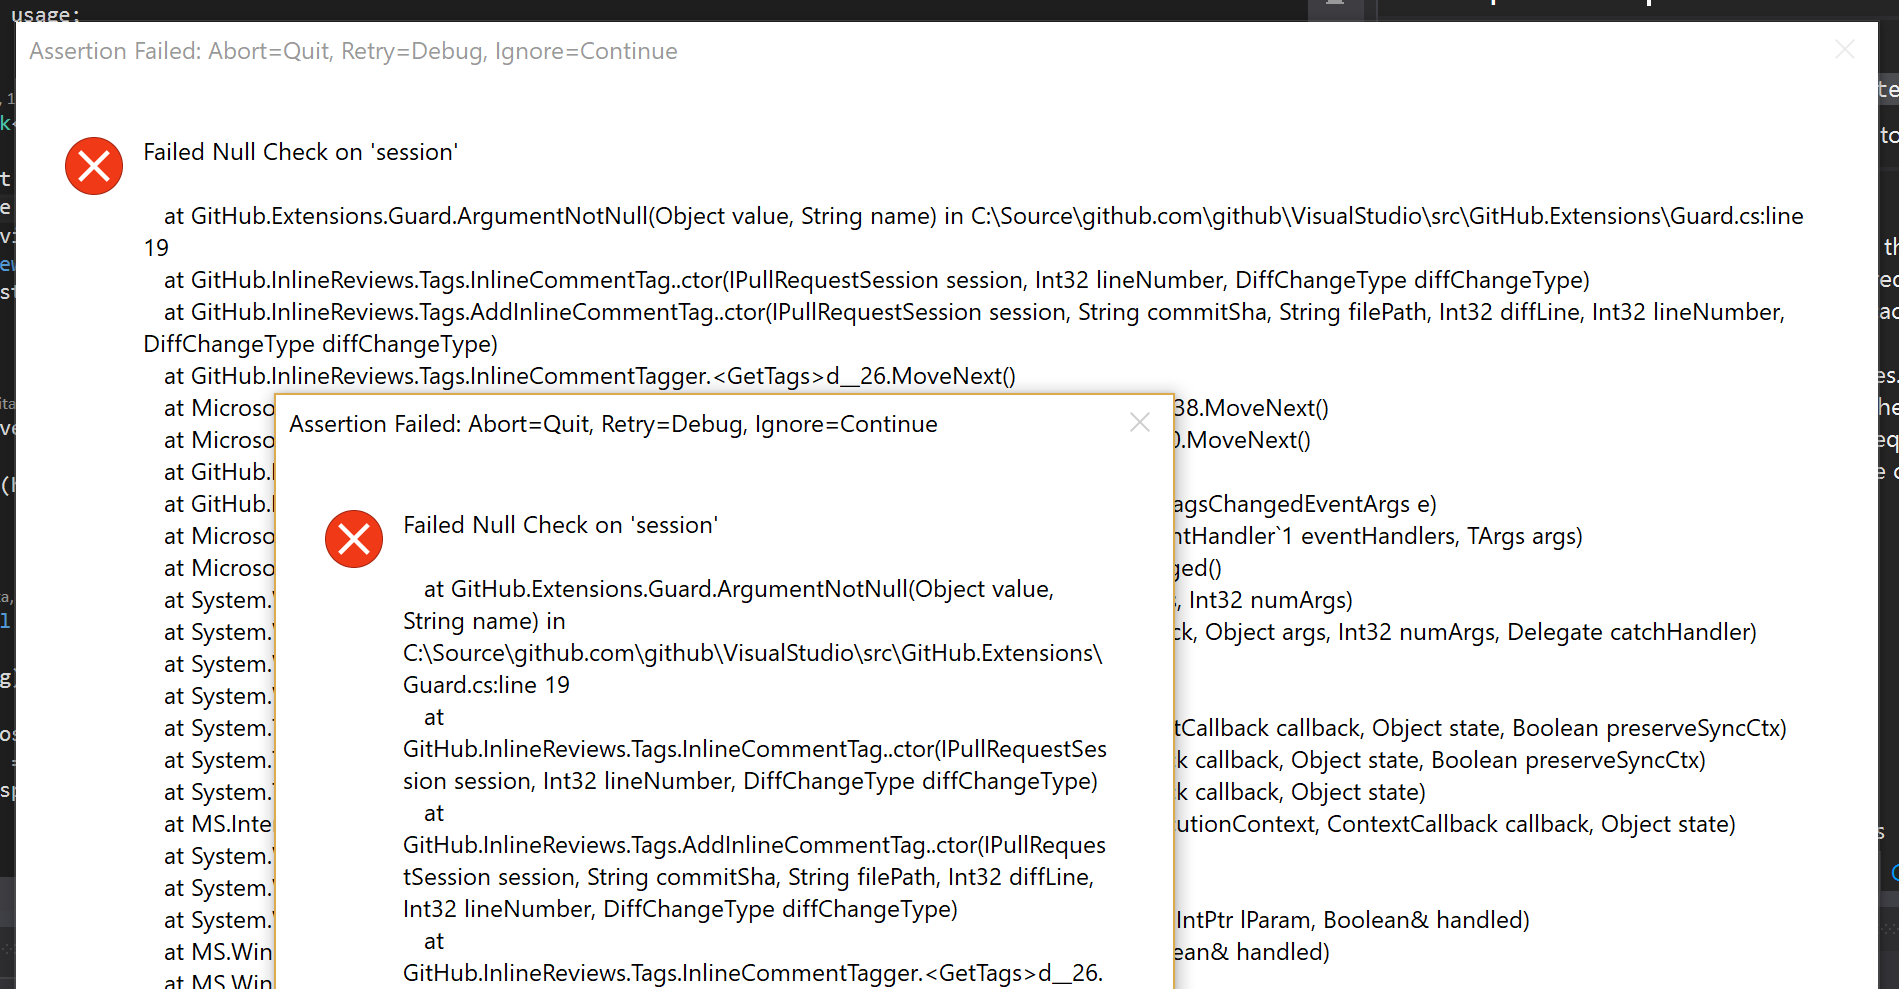Click 'Failed Null Check on 'session'' in front dialog
1899x989 pixels.
pyautogui.click(x=560, y=525)
